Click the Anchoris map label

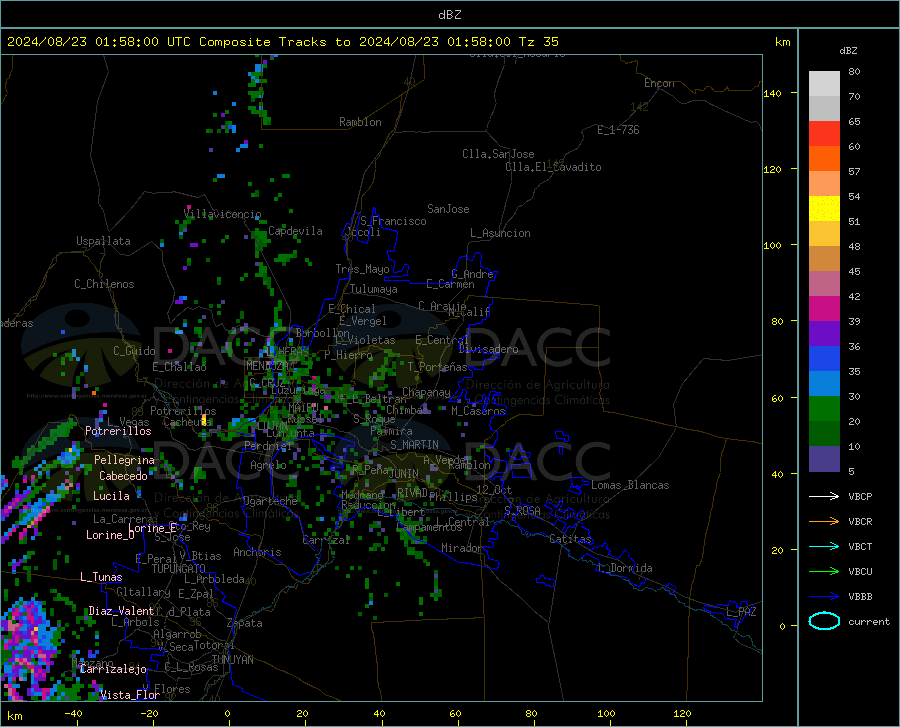pyautogui.click(x=257, y=553)
